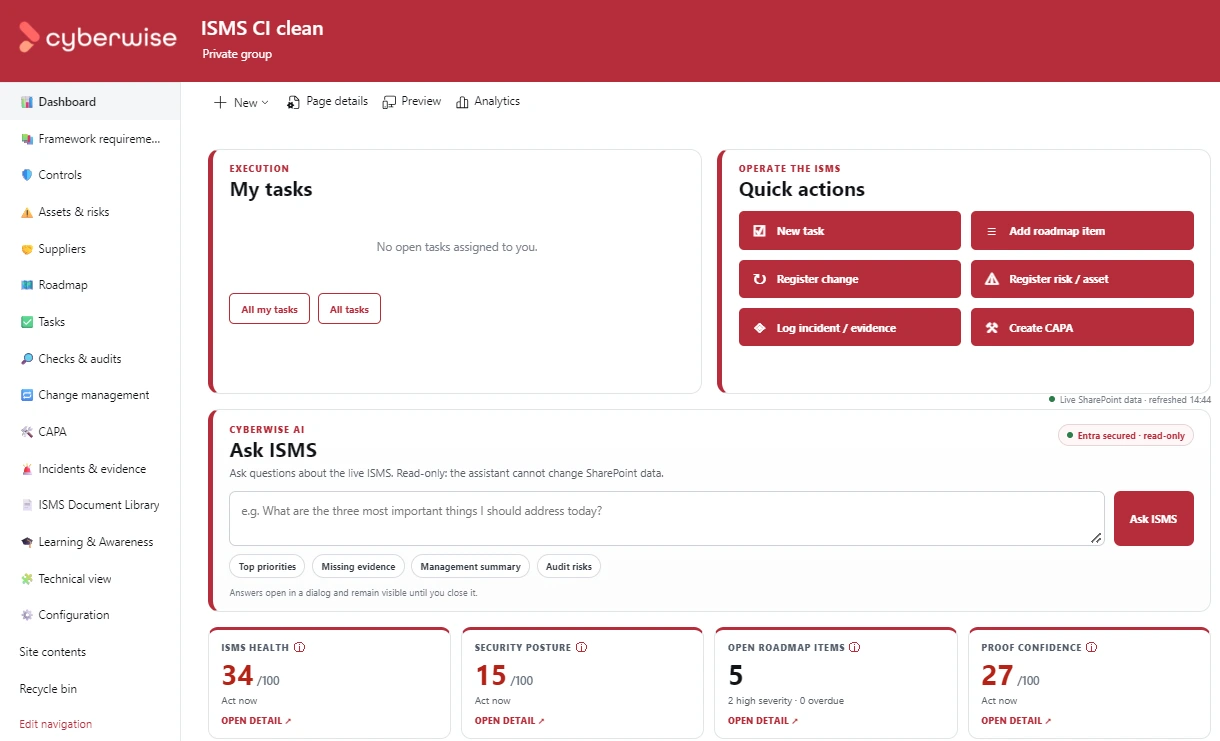
Task: Focus the Ask ISMS question box
Action: coord(667,518)
